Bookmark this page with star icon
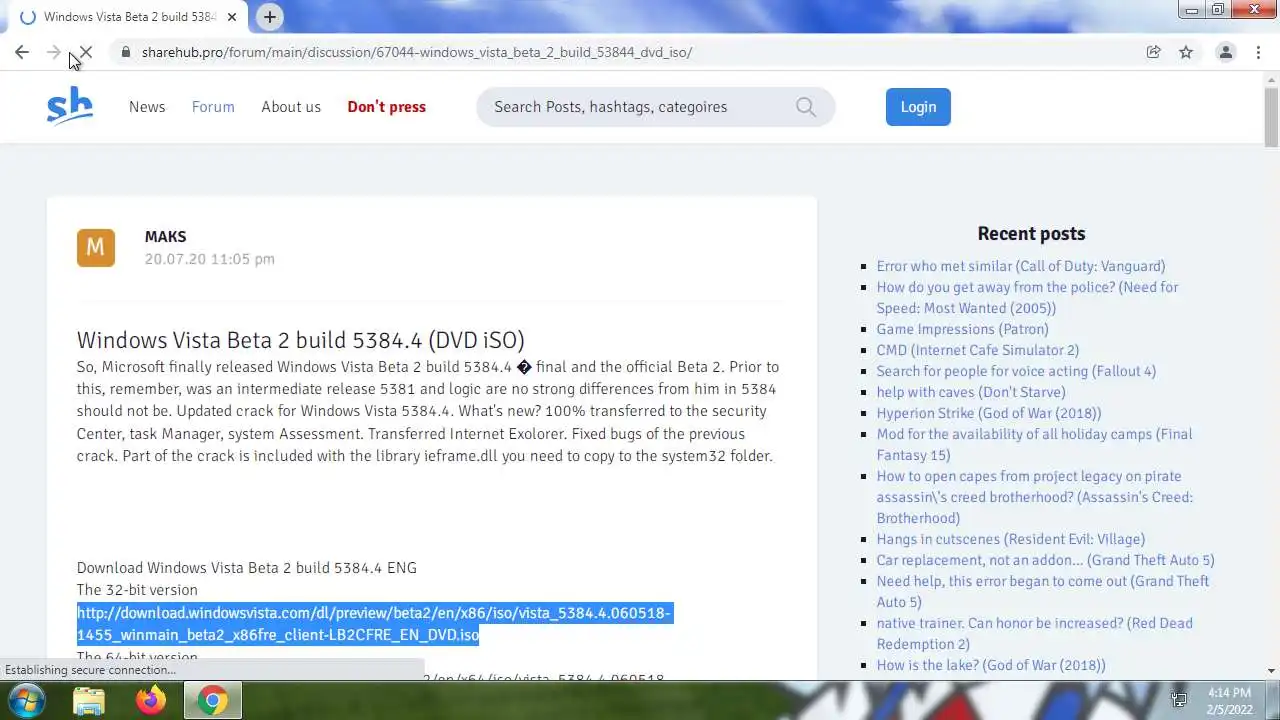The height and width of the screenshot is (720, 1280). click(x=1186, y=52)
